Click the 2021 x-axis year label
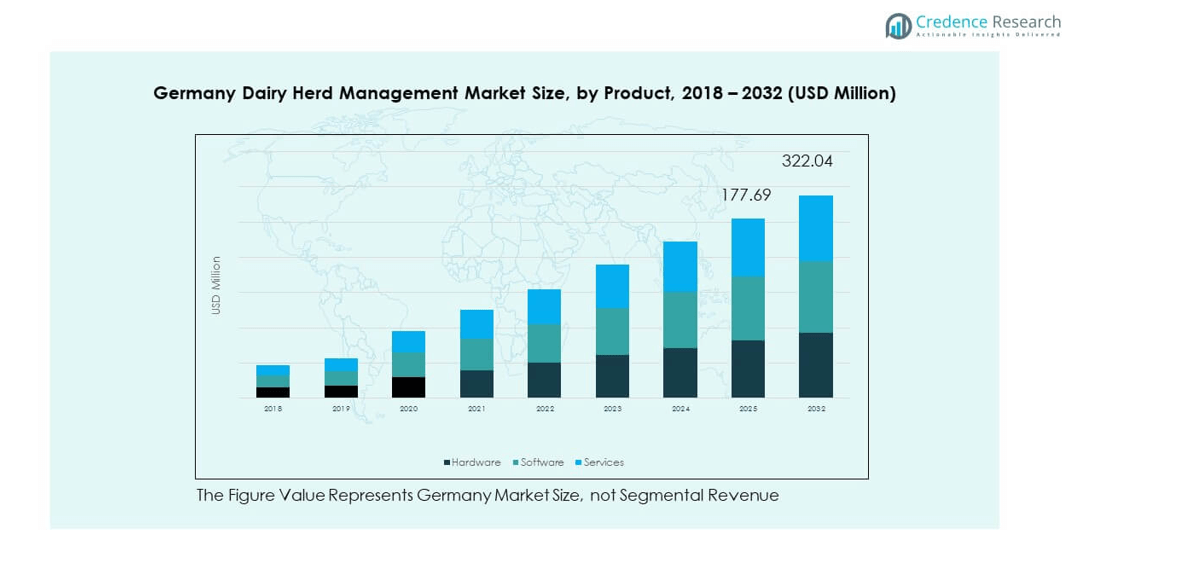This screenshot has width=1202, height=567. coord(476,409)
